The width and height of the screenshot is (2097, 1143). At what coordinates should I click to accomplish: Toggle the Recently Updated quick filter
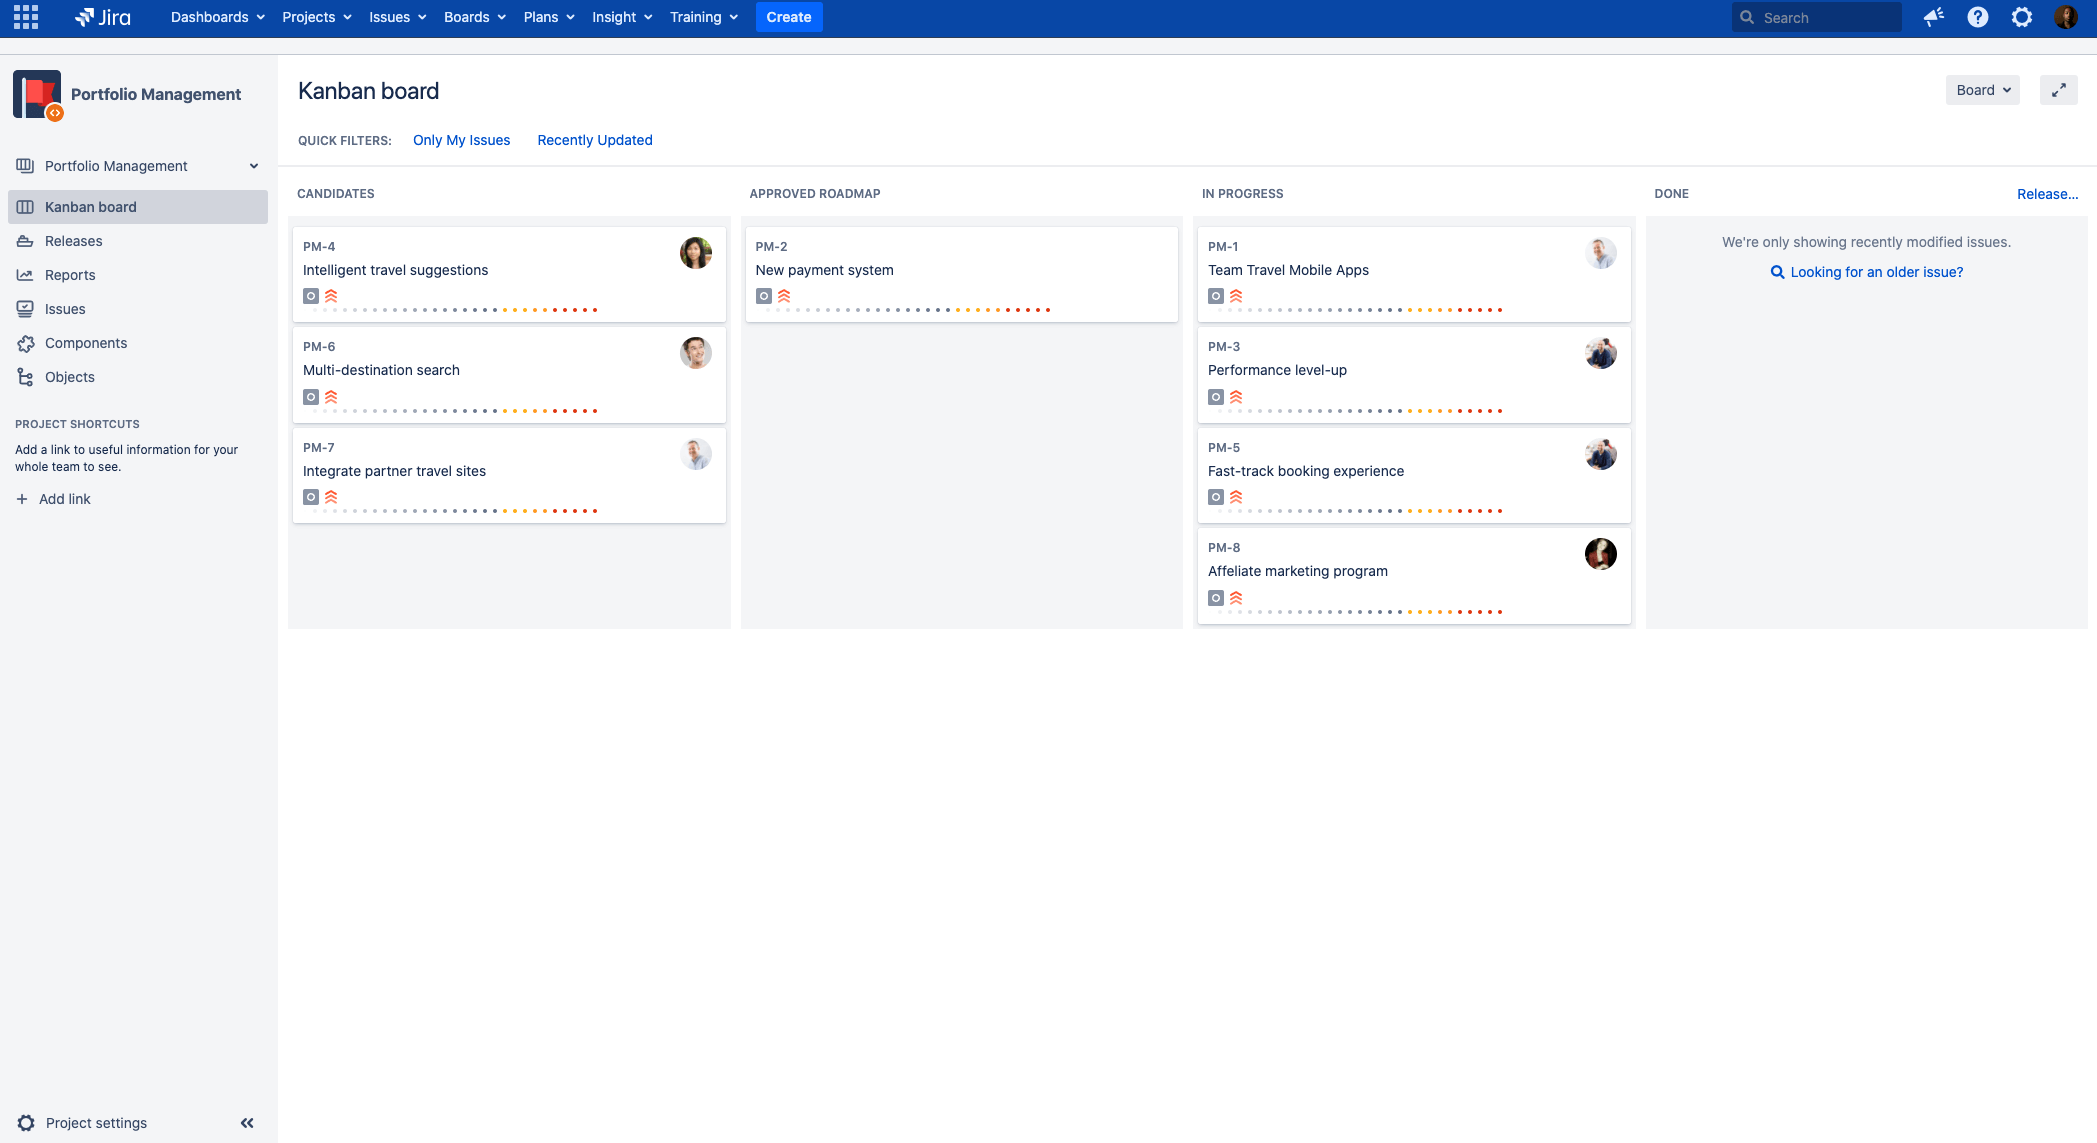pyautogui.click(x=595, y=141)
